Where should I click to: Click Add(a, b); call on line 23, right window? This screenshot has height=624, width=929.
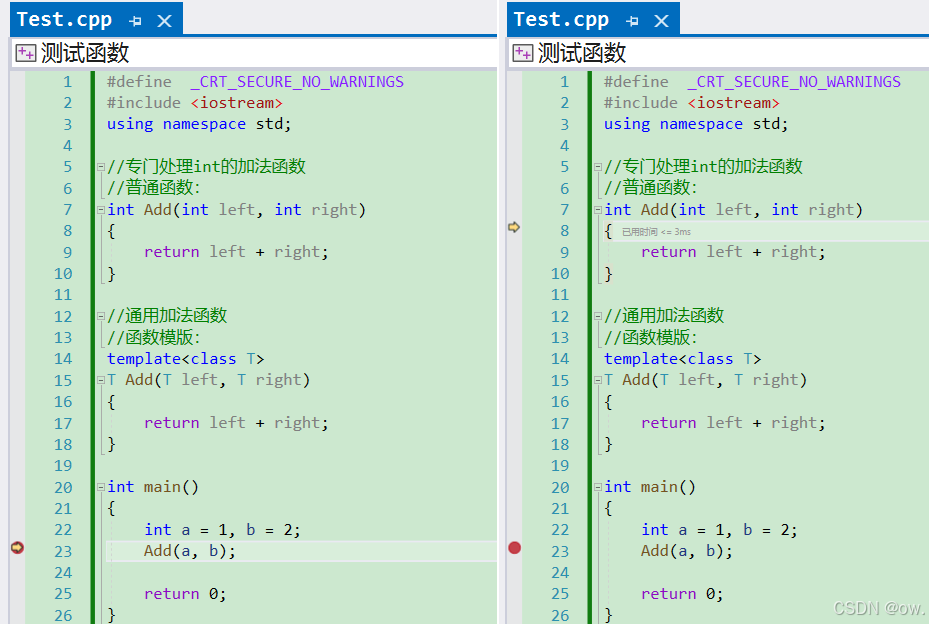[x=687, y=551]
